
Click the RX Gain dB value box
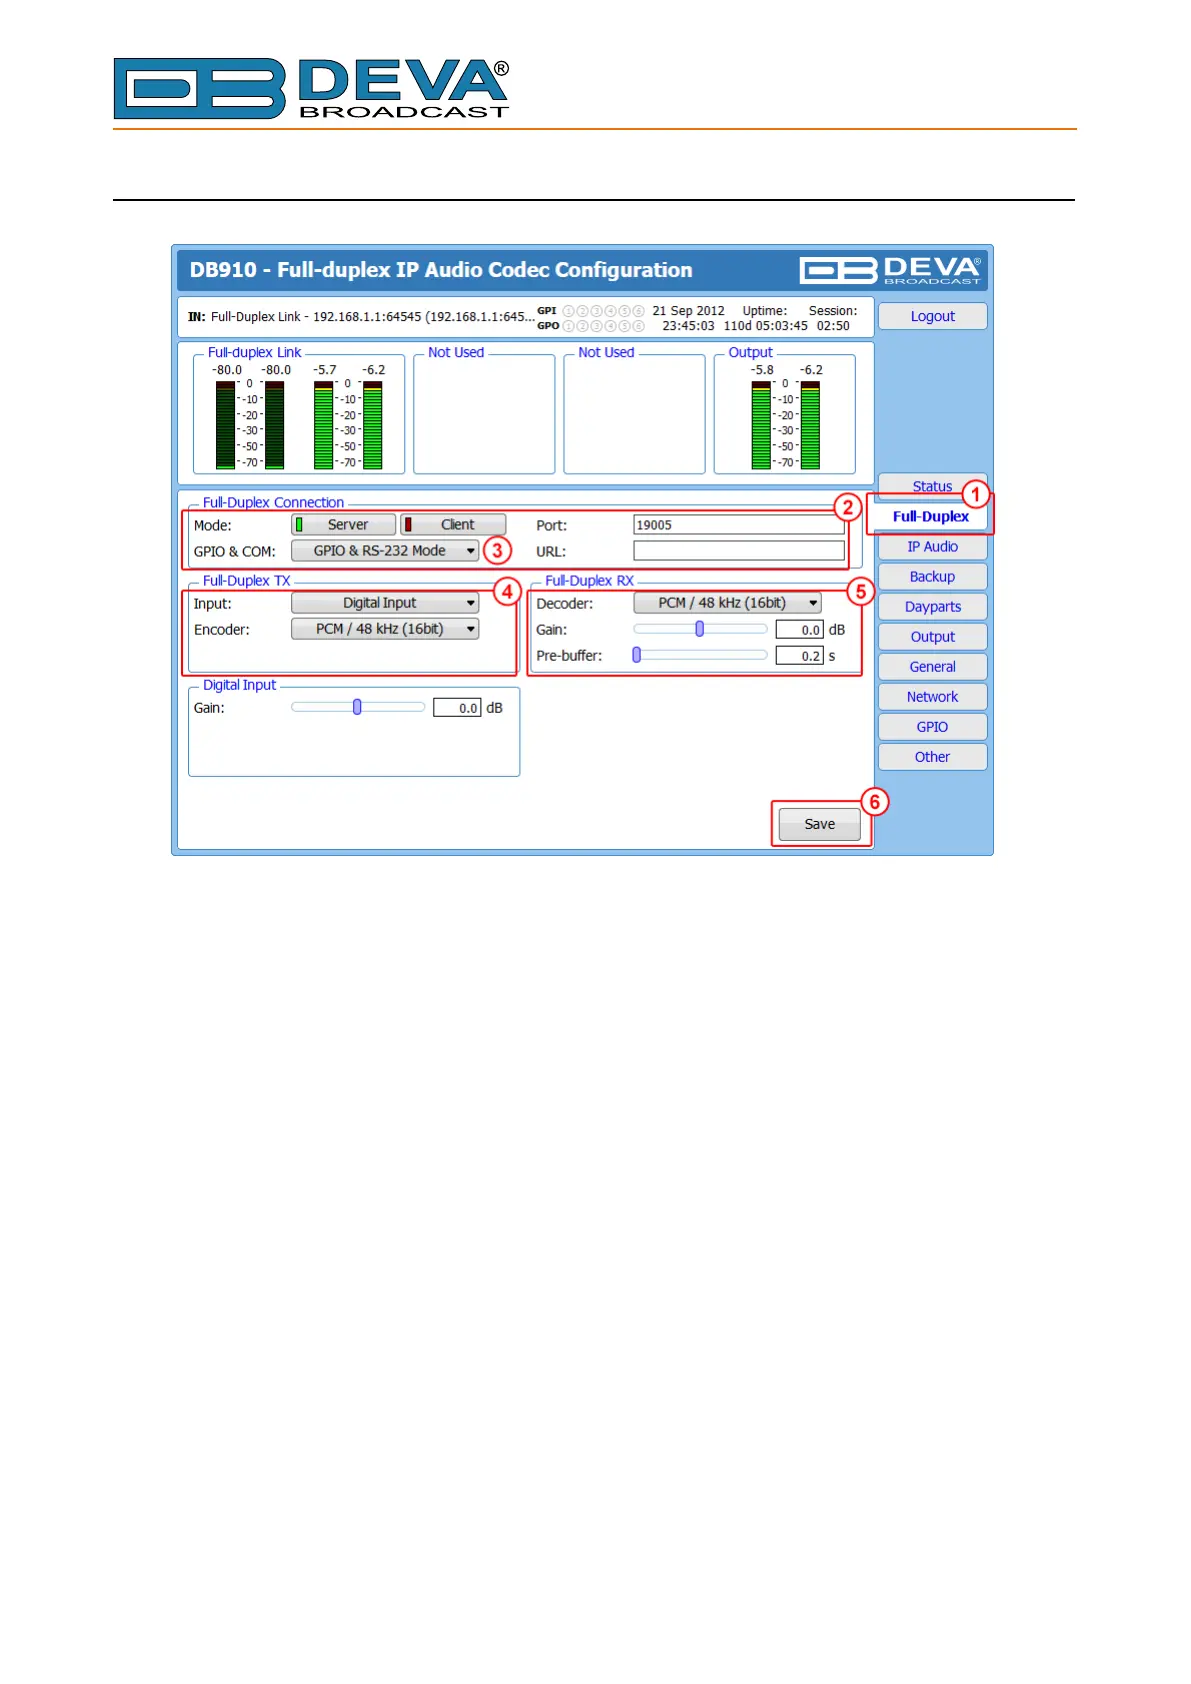(x=799, y=630)
